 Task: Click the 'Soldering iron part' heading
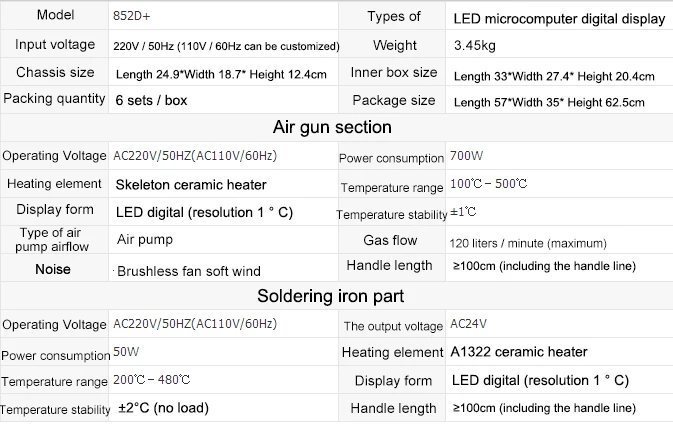(331, 296)
